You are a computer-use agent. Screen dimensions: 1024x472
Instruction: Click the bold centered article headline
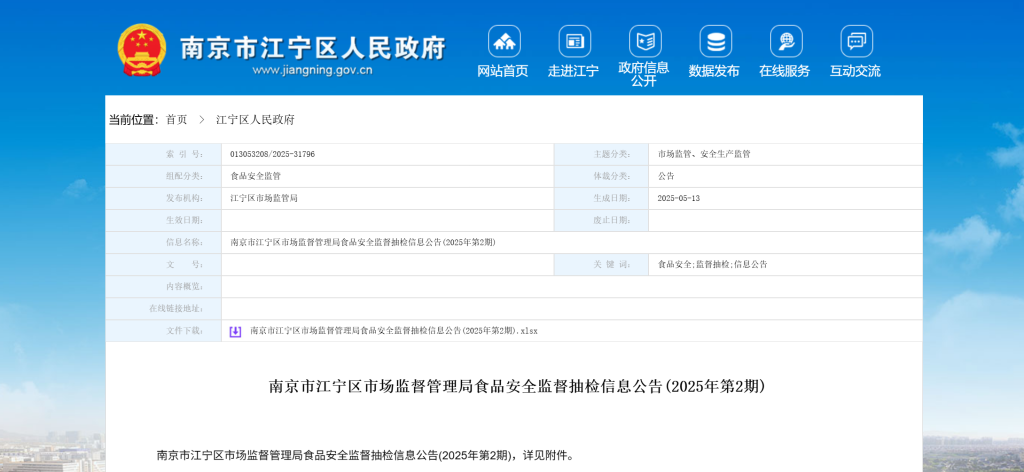[x=516, y=386]
